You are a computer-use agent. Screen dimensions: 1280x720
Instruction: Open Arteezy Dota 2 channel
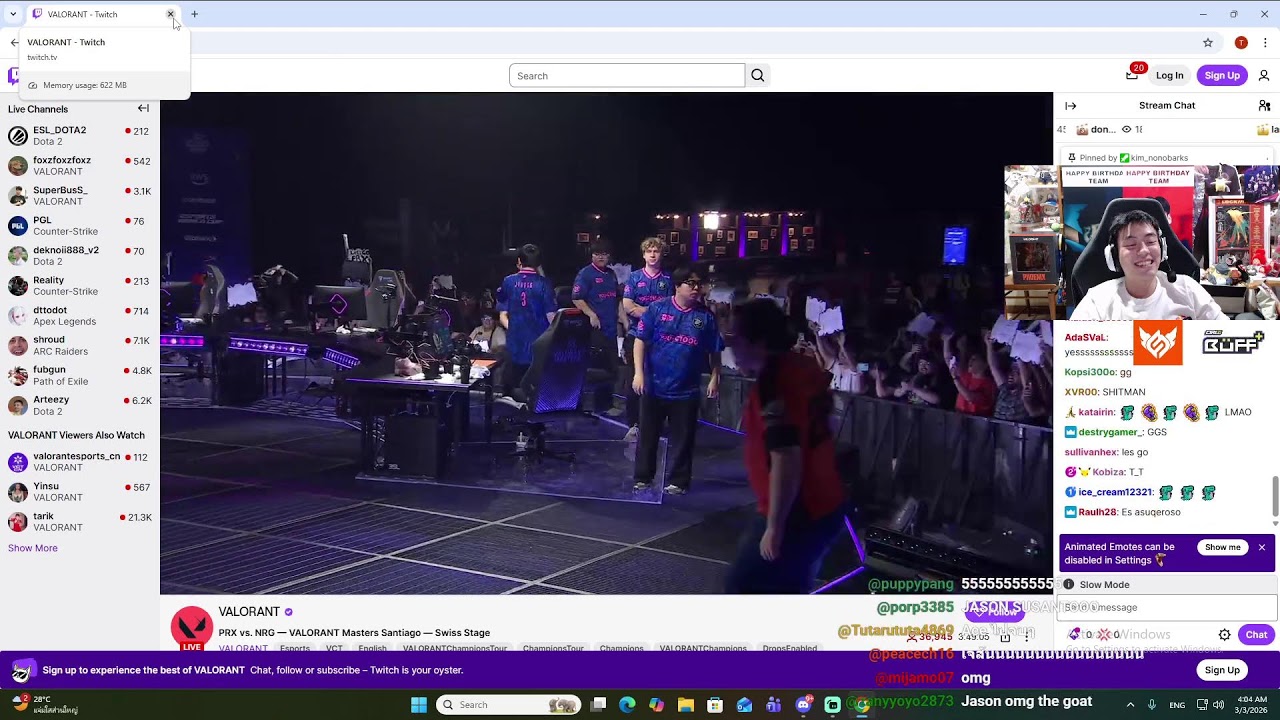80,406
